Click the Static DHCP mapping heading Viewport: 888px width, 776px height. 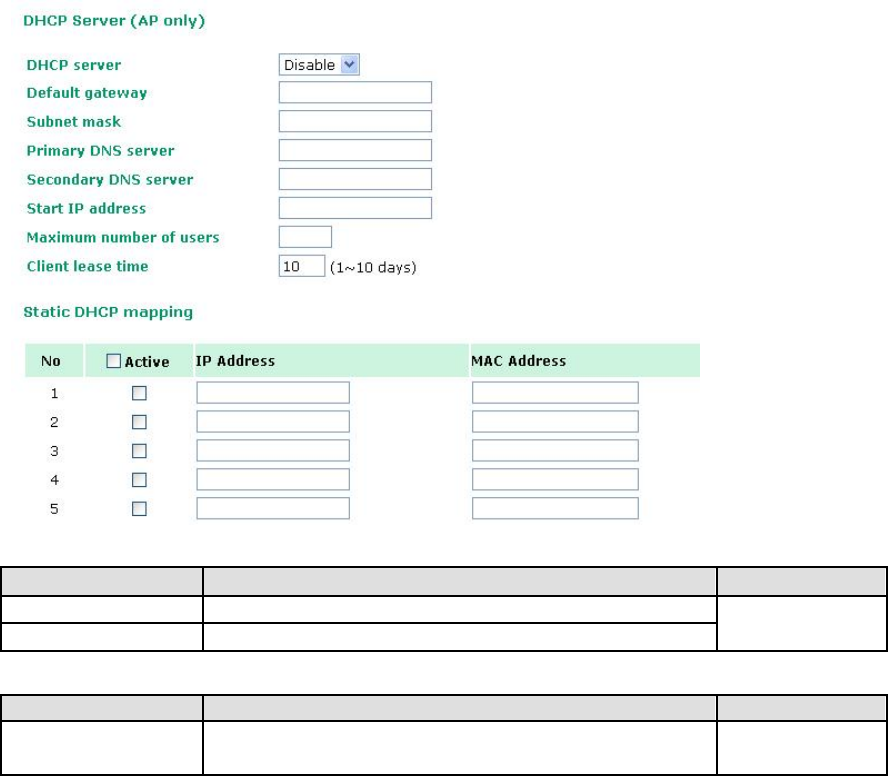pos(108,312)
